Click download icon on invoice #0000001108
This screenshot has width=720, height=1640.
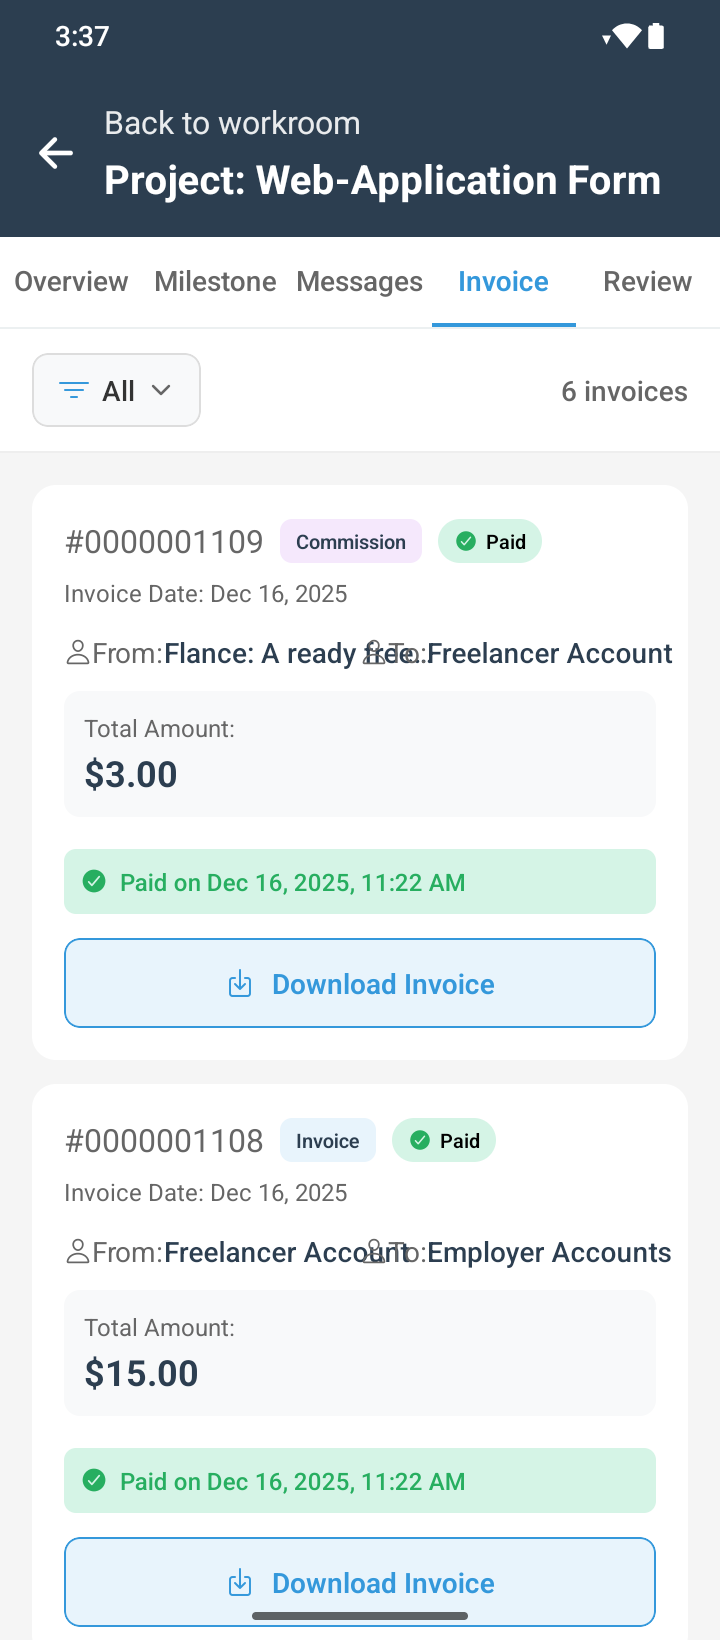(x=240, y=1583)
